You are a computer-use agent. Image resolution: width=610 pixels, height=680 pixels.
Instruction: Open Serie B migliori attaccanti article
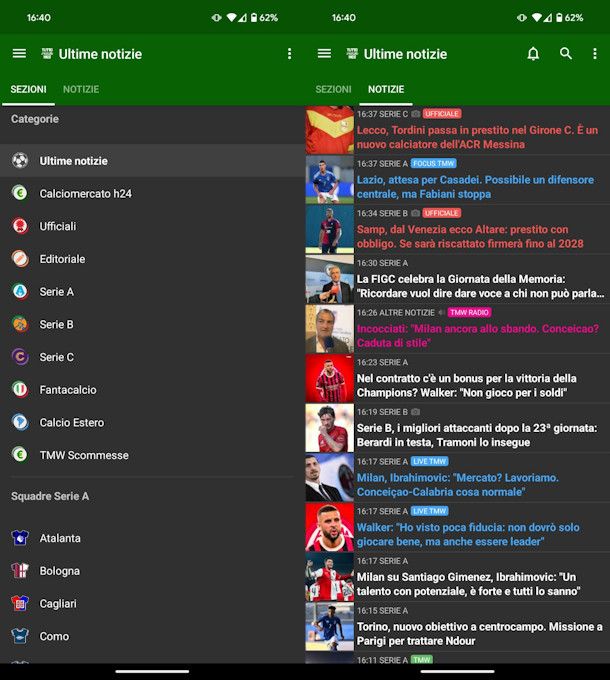(x=457, y=428)
